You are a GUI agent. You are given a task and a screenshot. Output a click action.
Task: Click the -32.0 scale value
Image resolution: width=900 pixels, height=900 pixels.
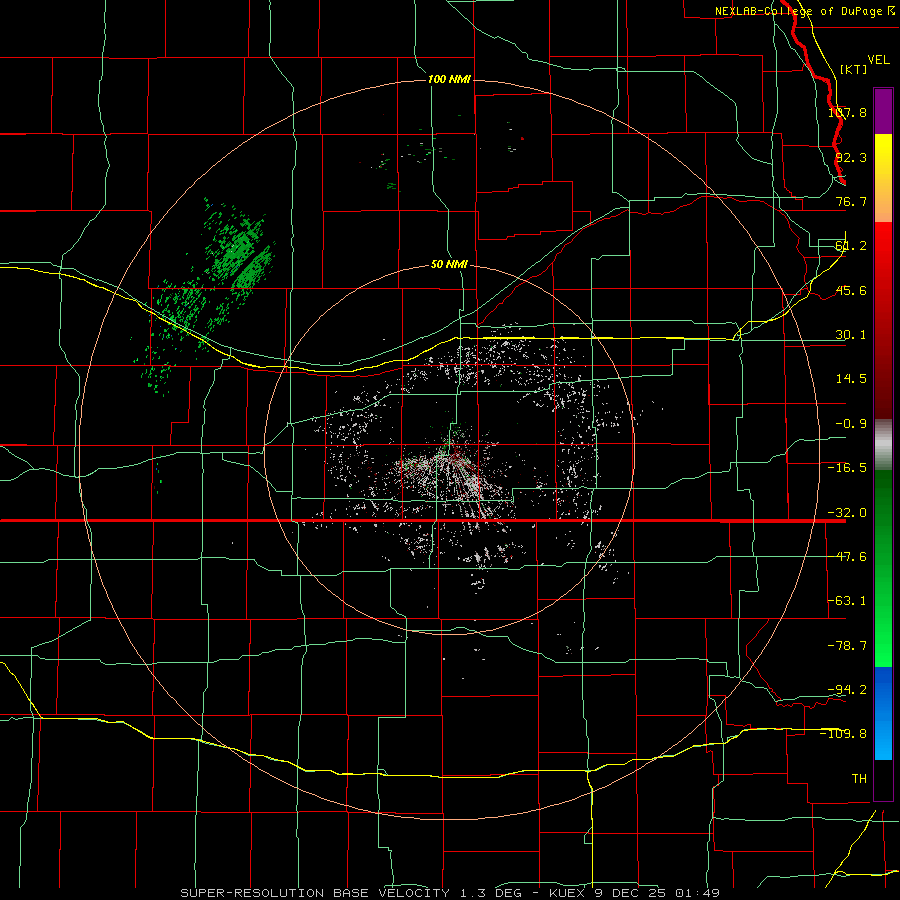coord(847,513)
